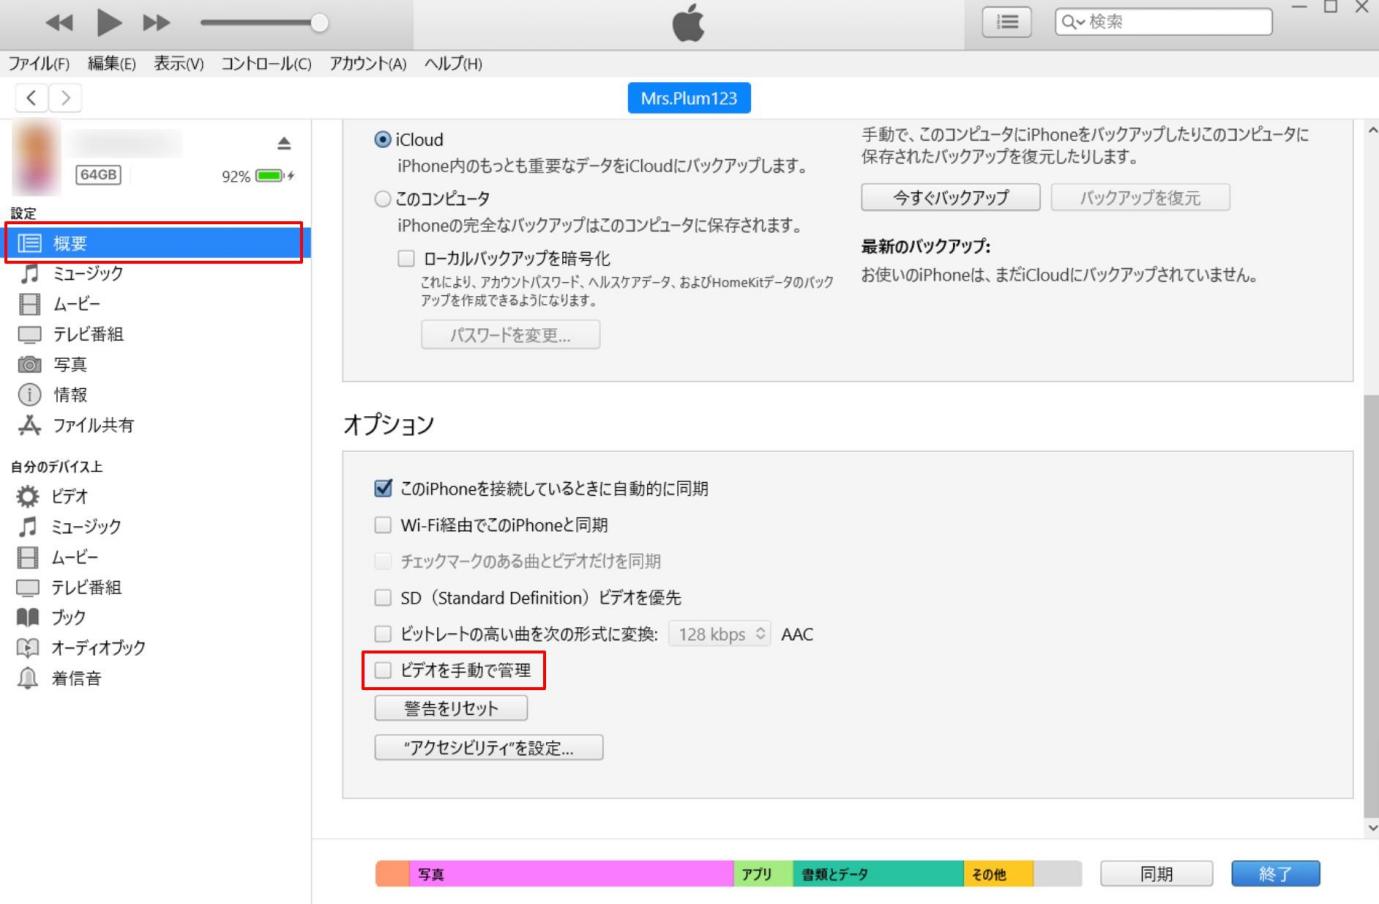
Task: Click the 今すぐバックアップ button
Action: click(950, 197)
